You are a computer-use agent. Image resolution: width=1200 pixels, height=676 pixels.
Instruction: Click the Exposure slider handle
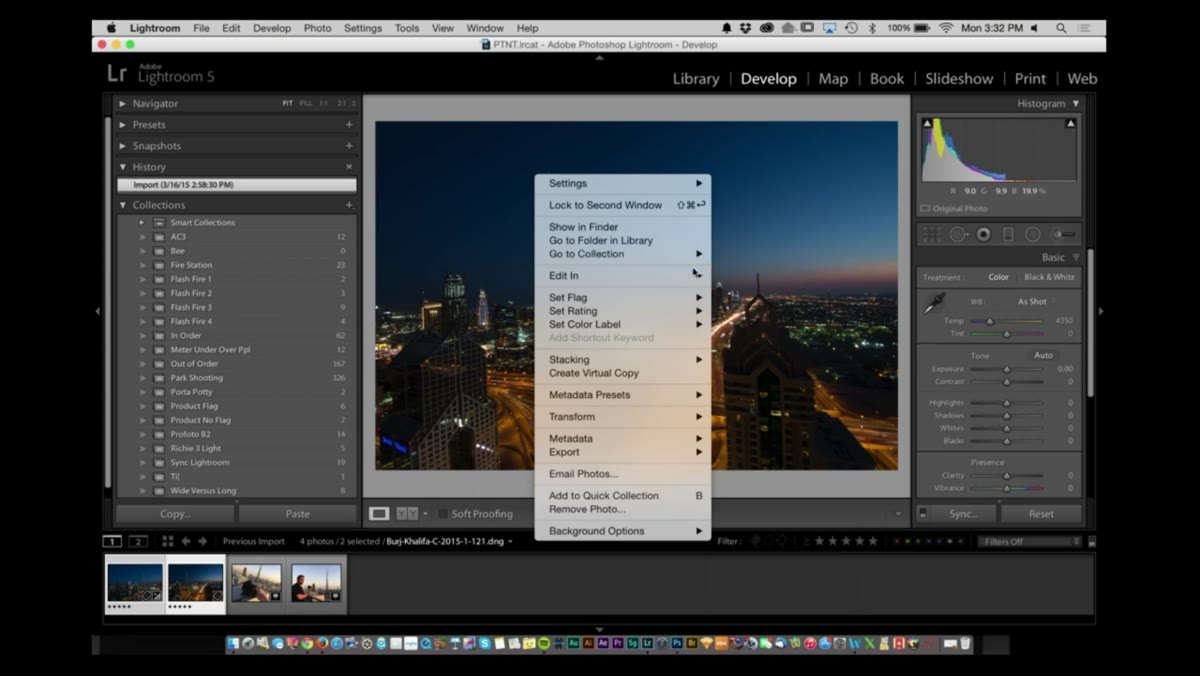pos(1007,369)
